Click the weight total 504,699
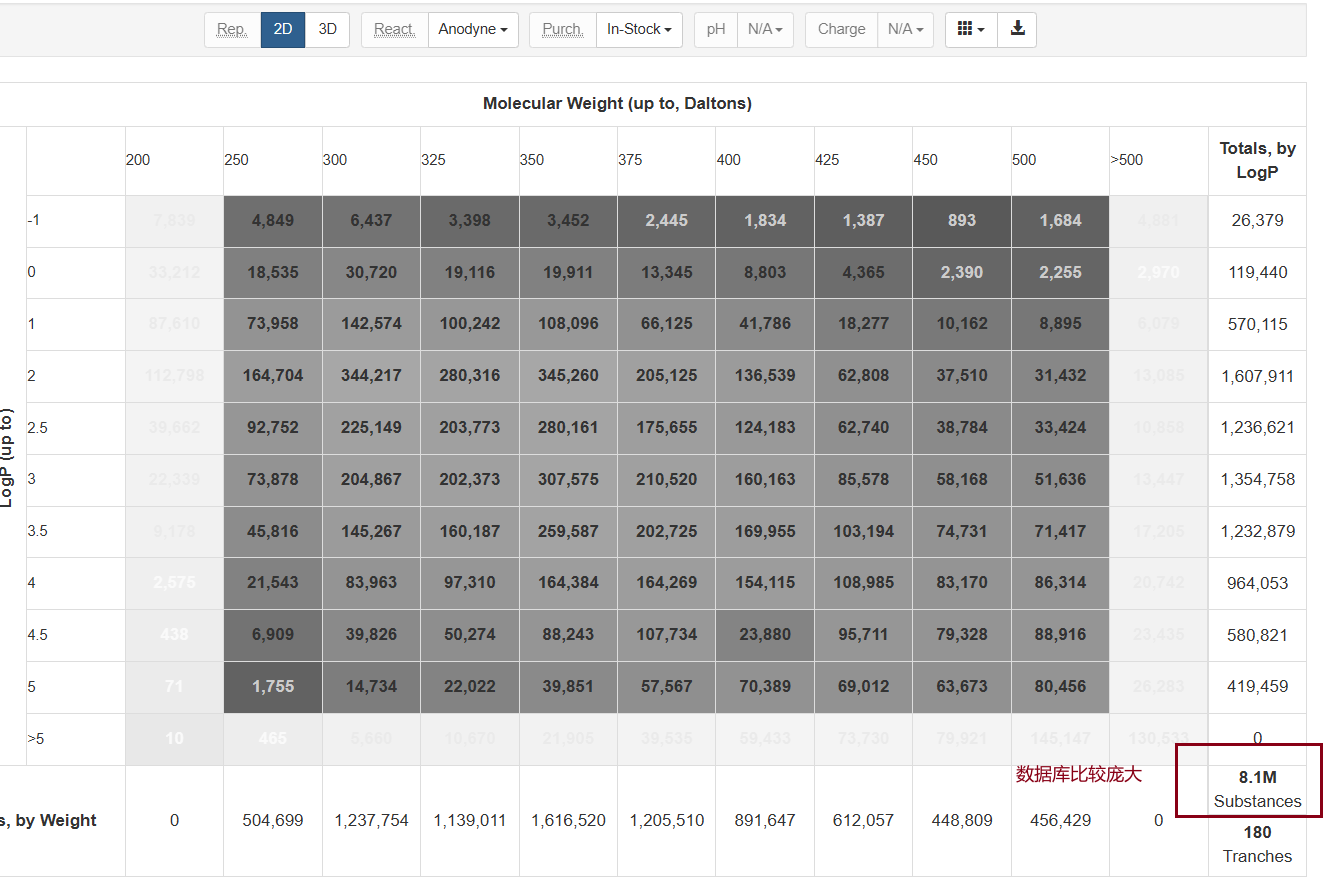Viewport: 1328px width, 884px height. (273, 821)
